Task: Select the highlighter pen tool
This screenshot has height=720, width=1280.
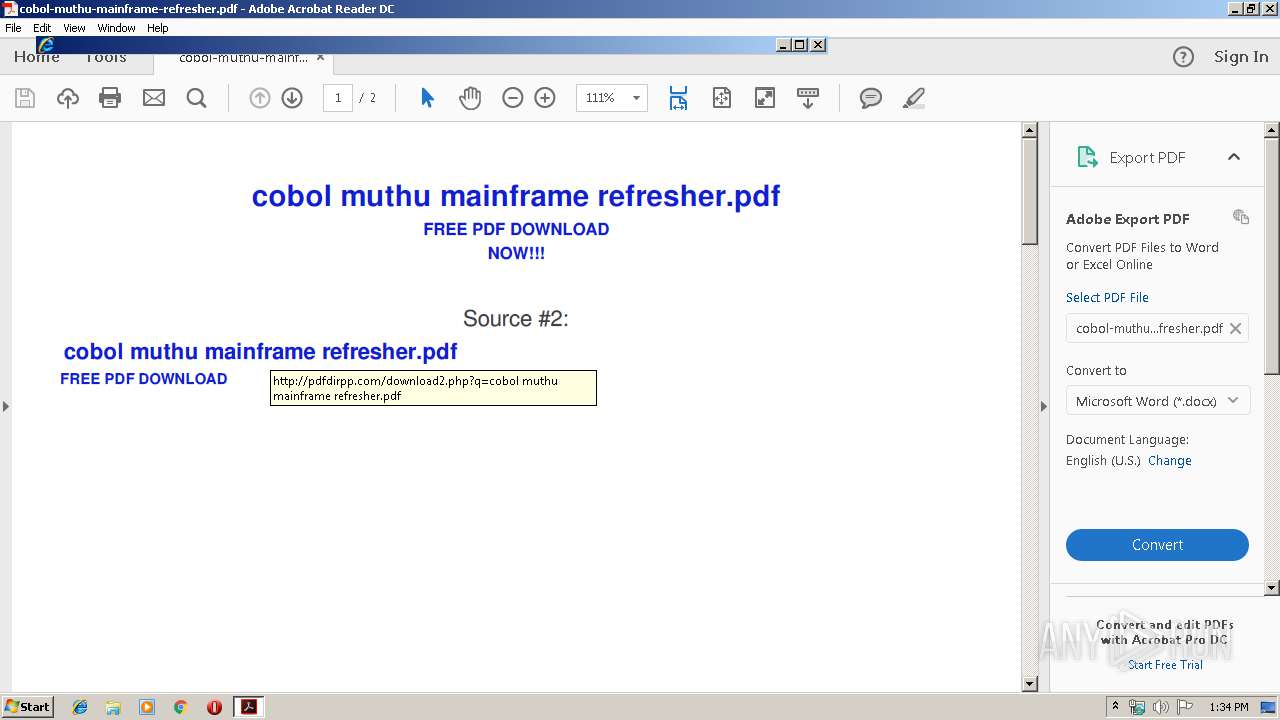Action: [913, 98]
